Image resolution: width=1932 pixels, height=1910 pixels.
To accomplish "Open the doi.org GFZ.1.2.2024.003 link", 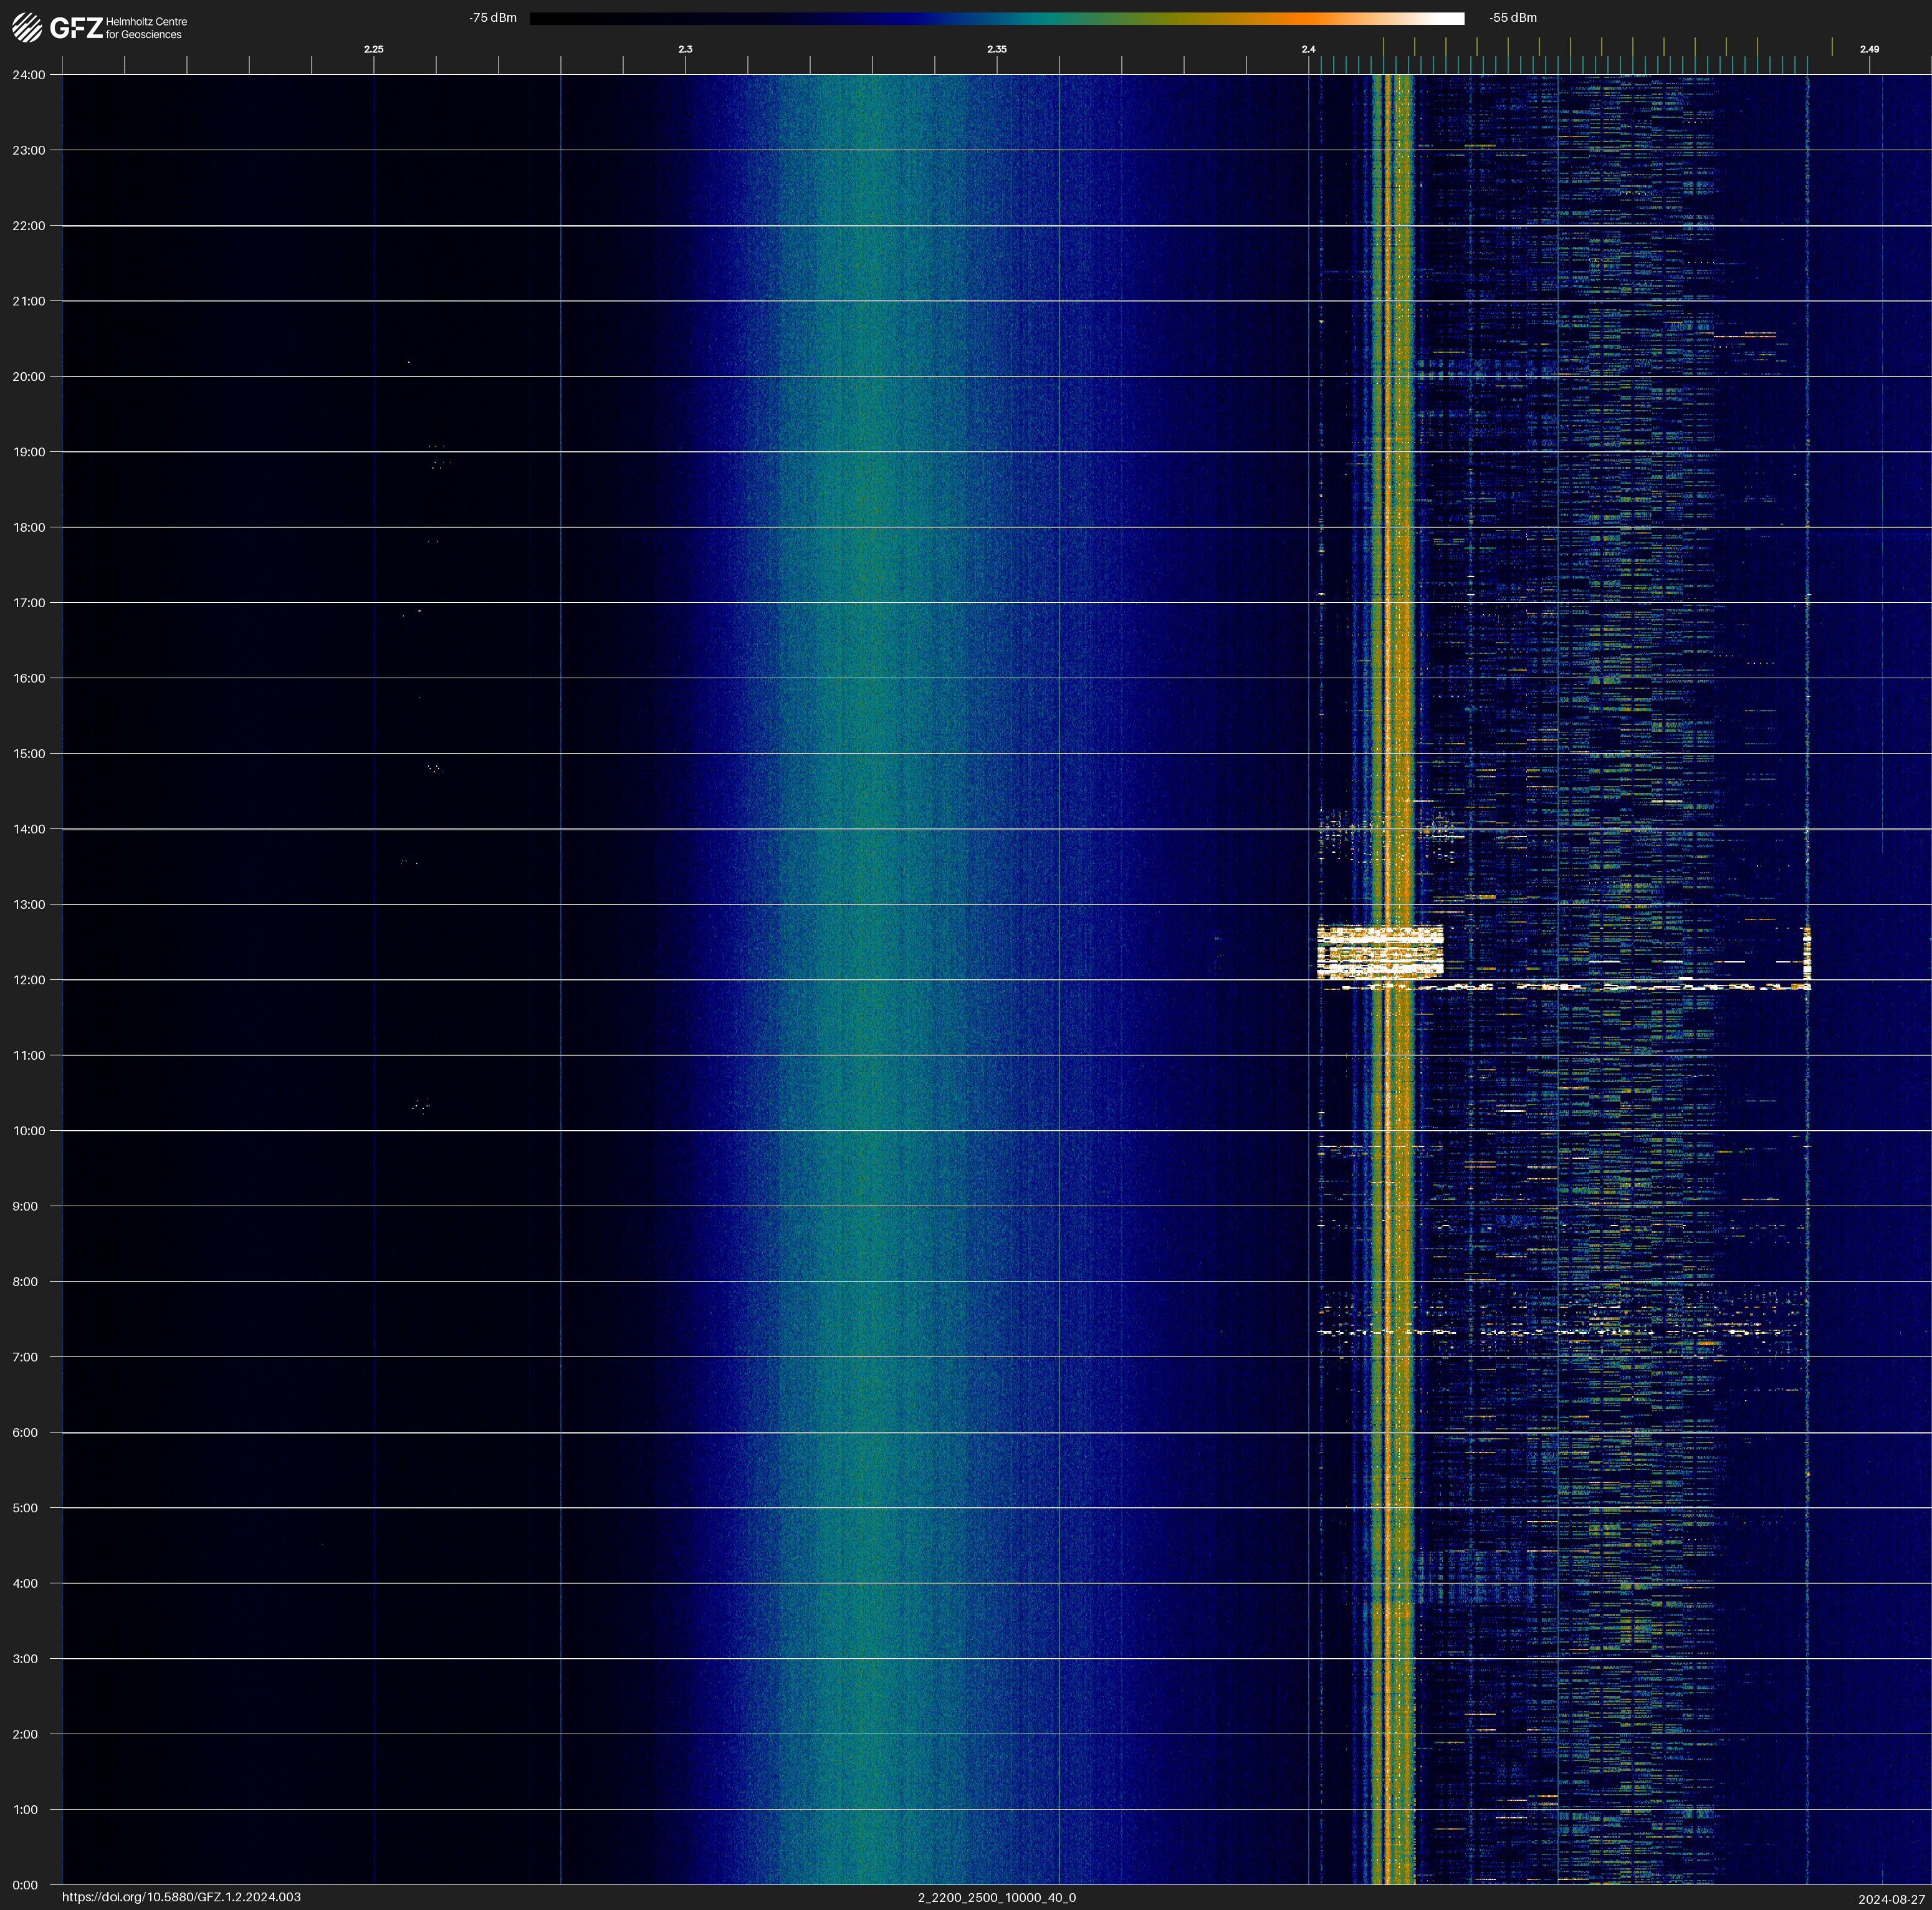I will click(181, 1897).
